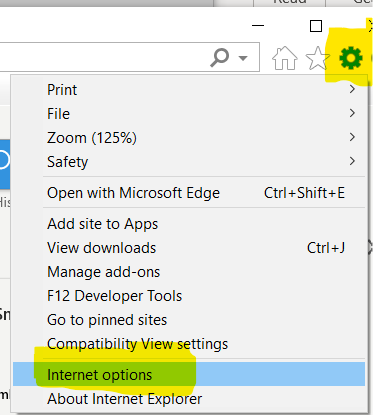The image size is (377, 415).
Task: Open the address bar dropdown arrow
Action: click(x=243, y=58)
